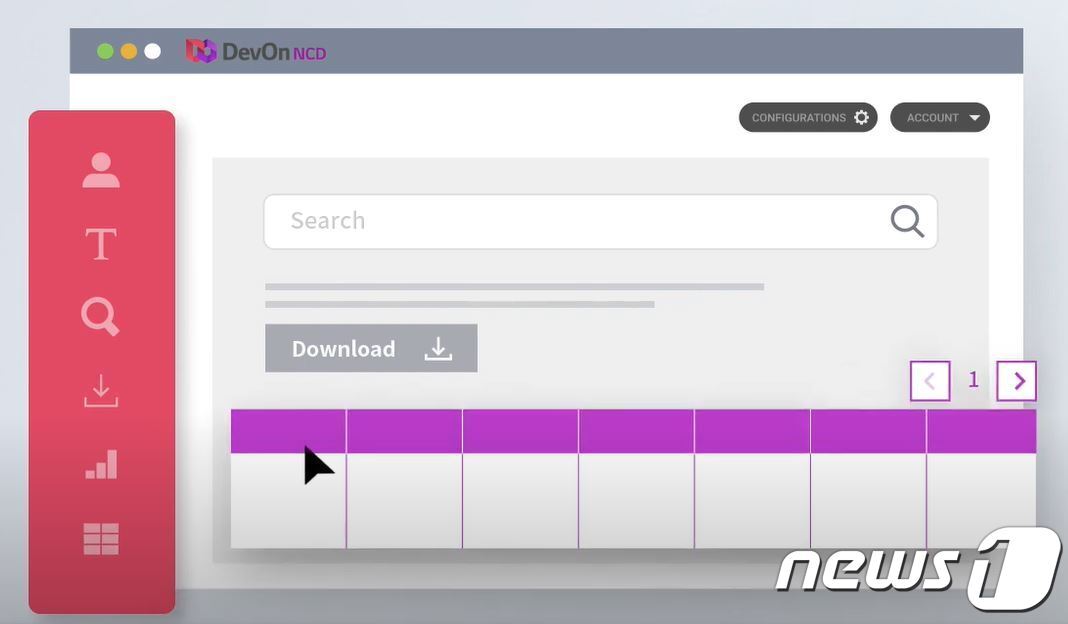Screen dimensions: 1068x624
Task: Click the previous page chevron
Action: point(929,380)
